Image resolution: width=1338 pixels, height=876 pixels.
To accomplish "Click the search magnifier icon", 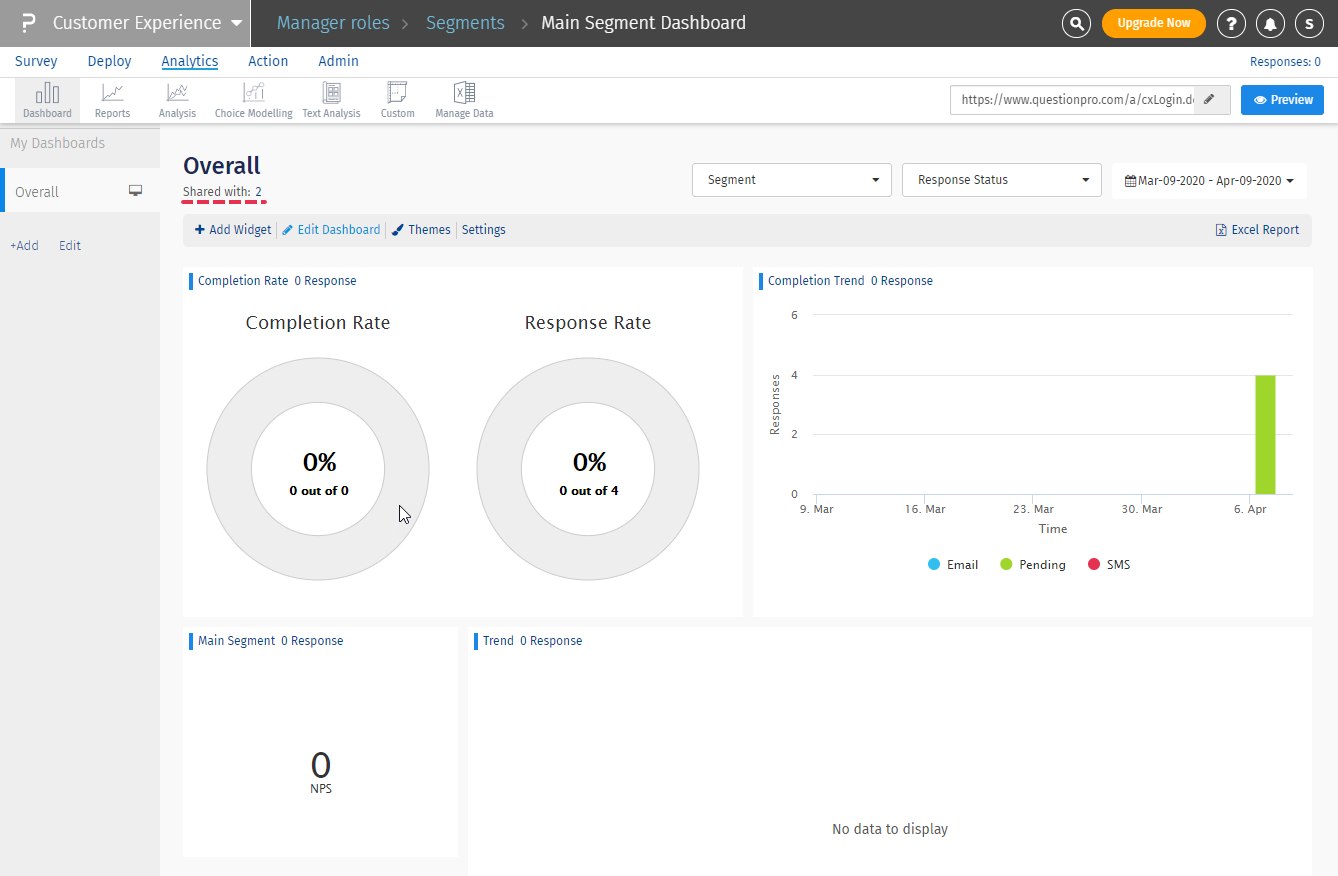I will point(1076,23).
